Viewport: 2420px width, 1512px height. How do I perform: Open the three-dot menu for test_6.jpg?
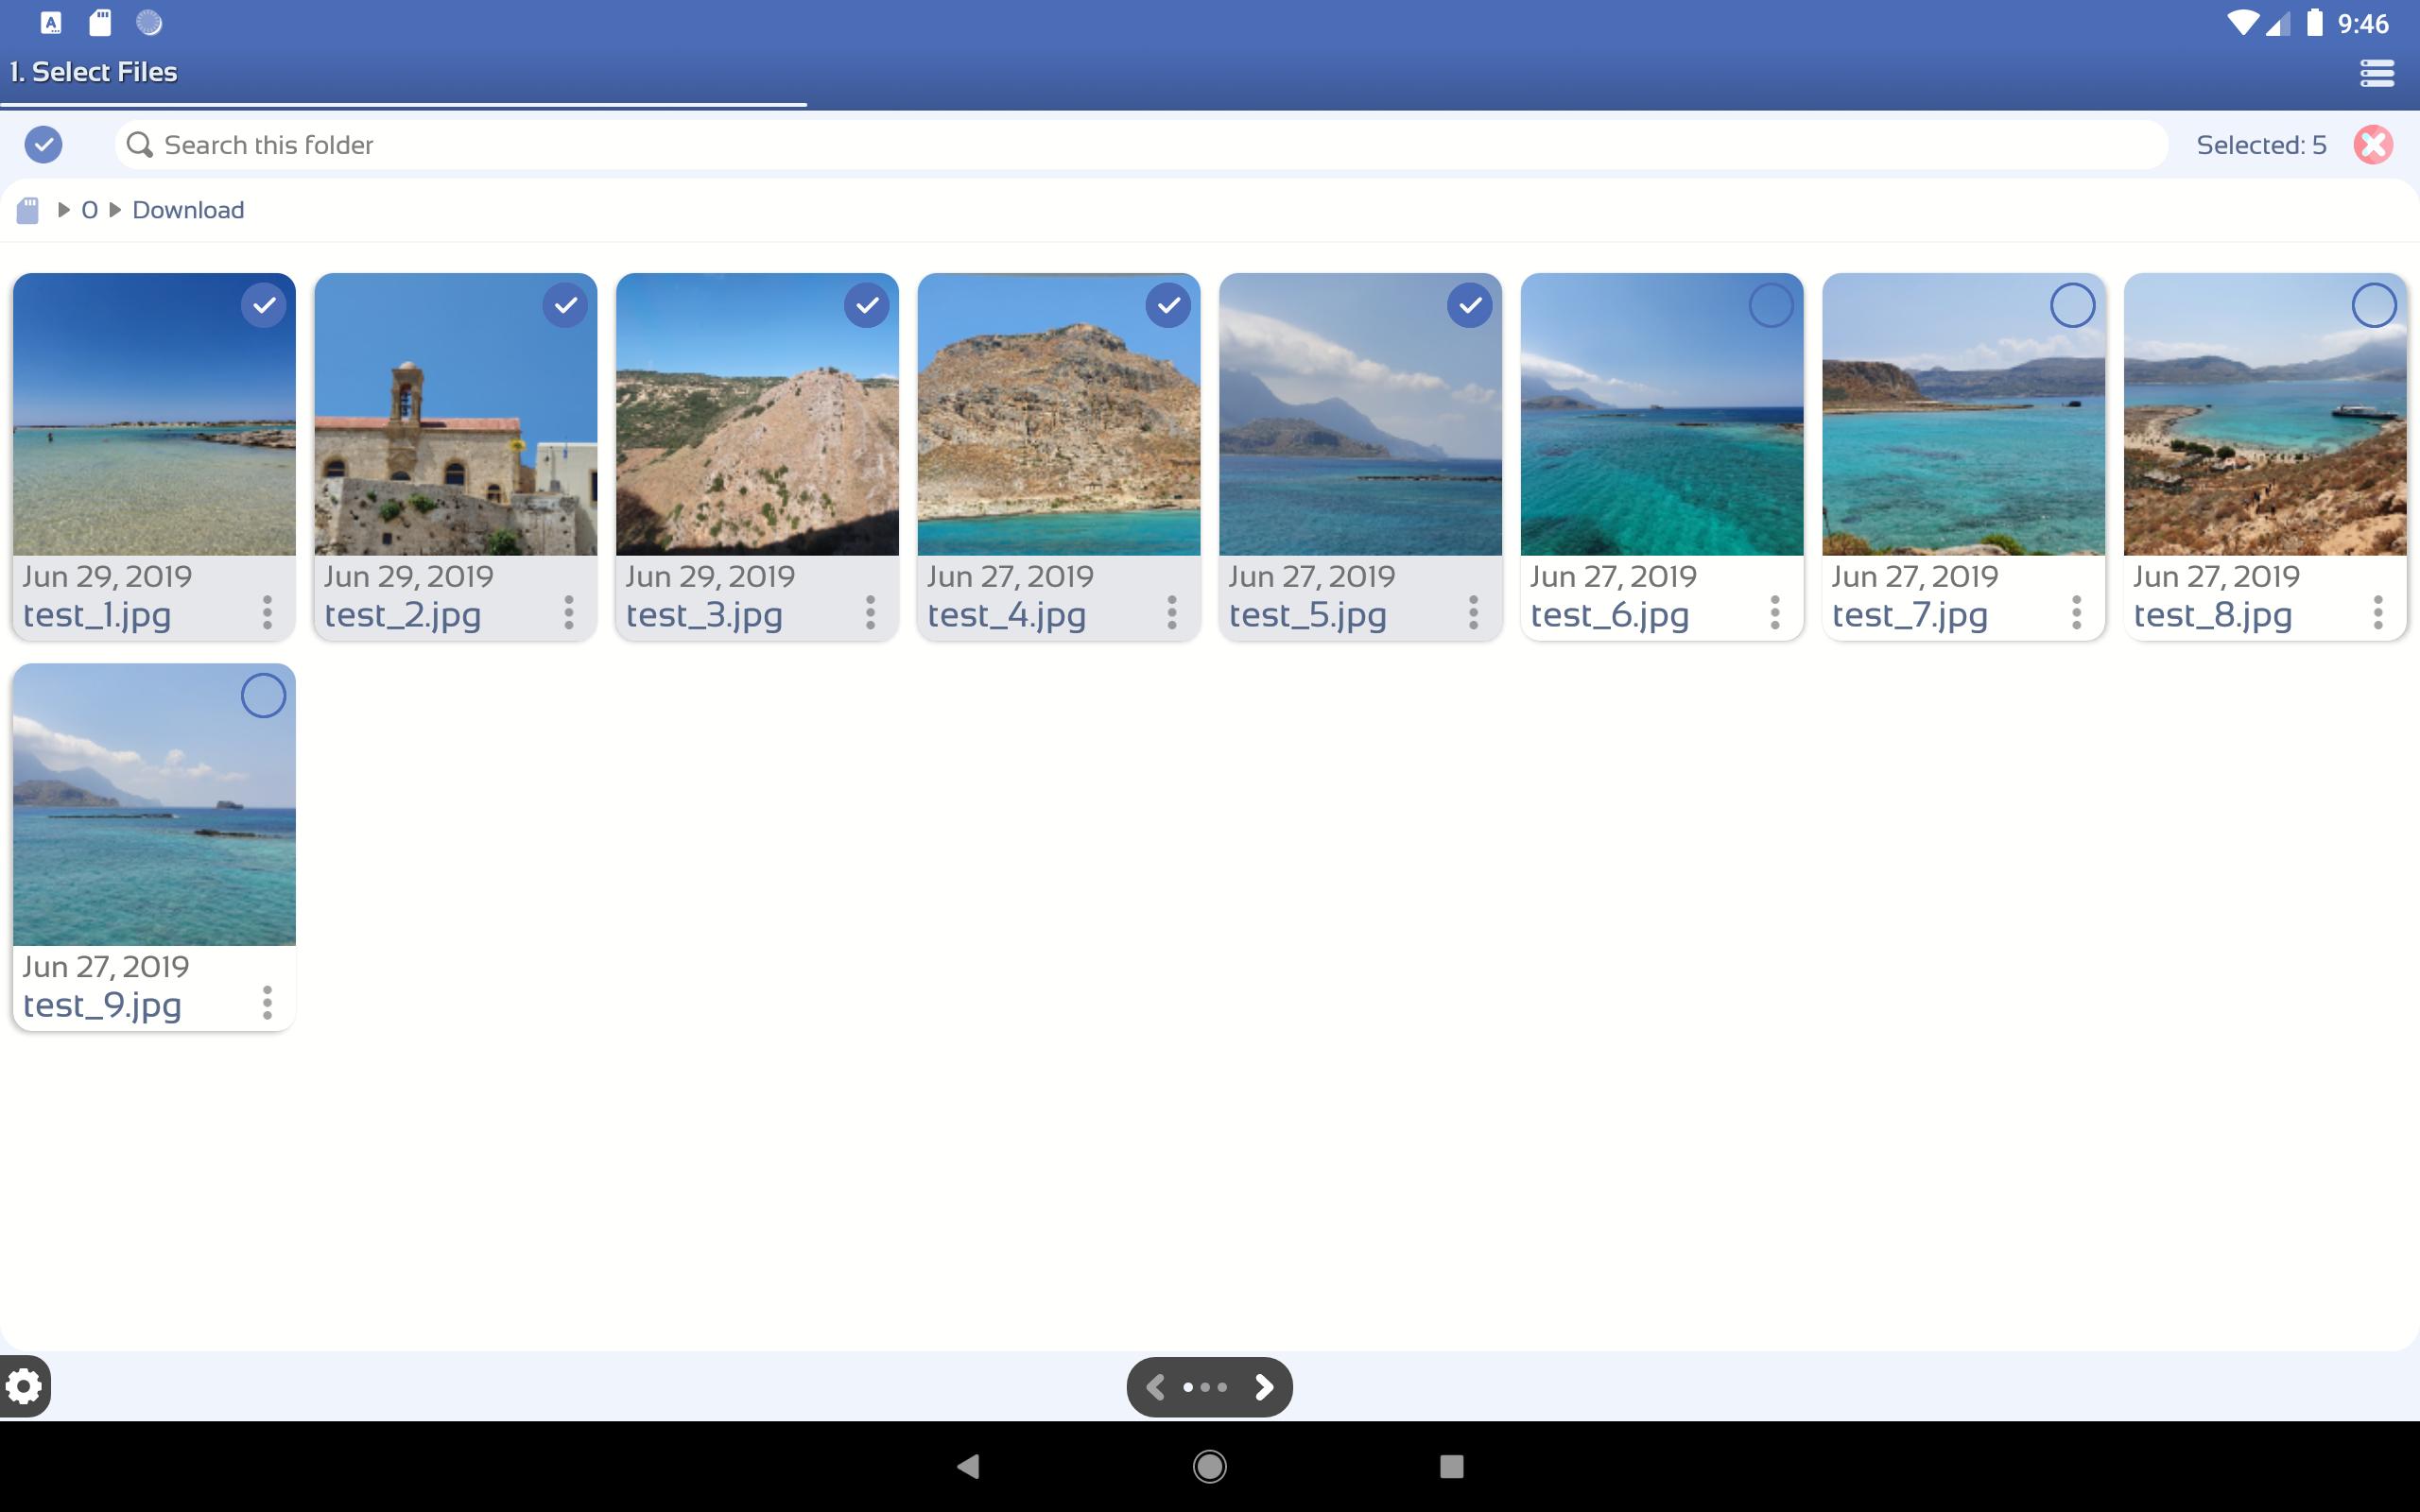tap(1775, 612)
